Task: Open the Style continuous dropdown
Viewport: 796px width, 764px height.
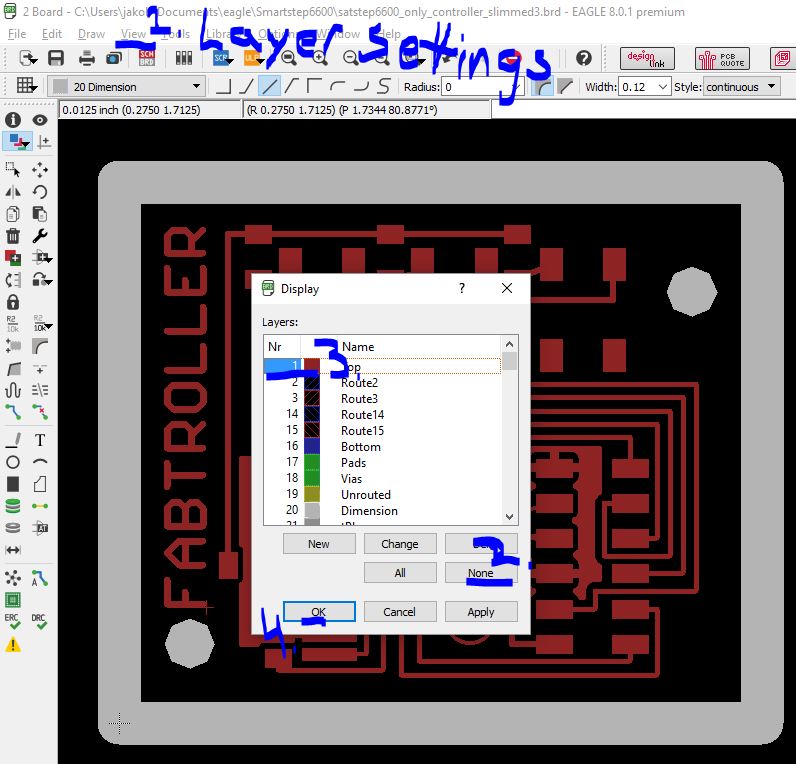Action: tap(742, 87)
